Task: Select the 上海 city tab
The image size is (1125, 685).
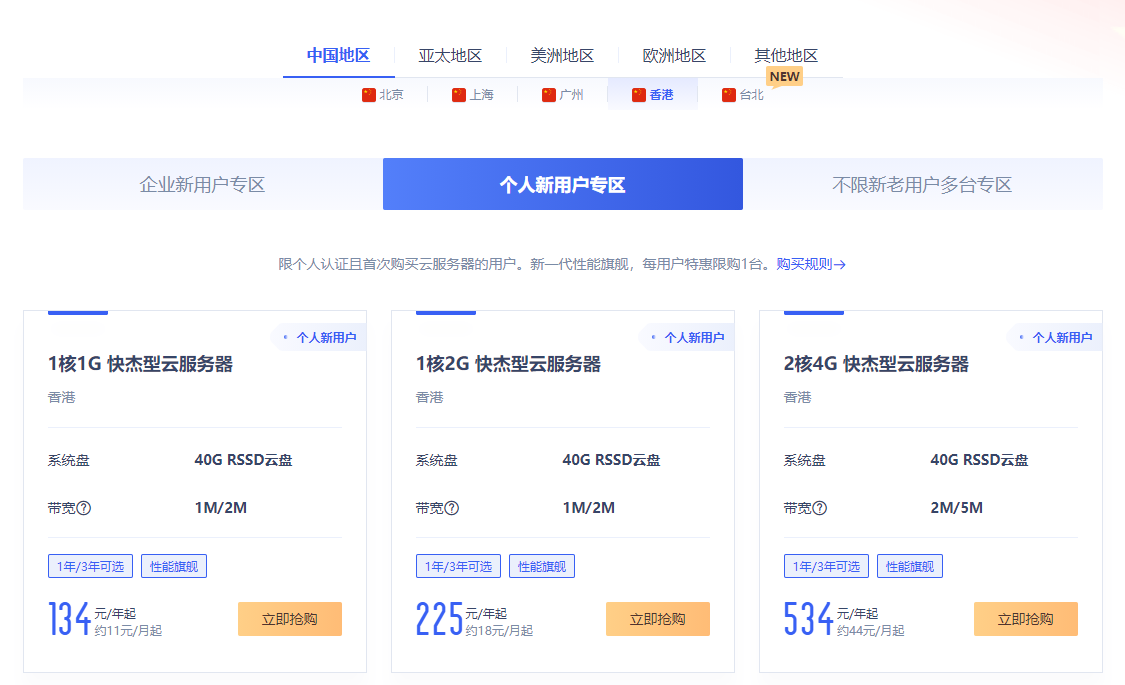Action: point(473,95)
